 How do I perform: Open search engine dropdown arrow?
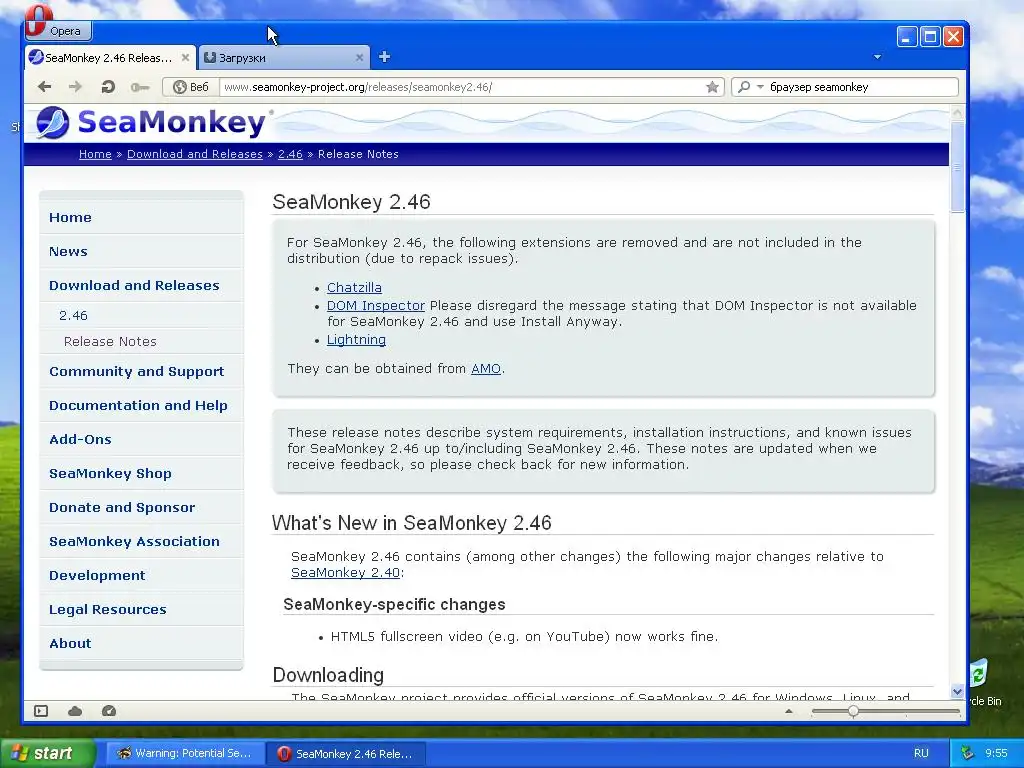point(760,87)
